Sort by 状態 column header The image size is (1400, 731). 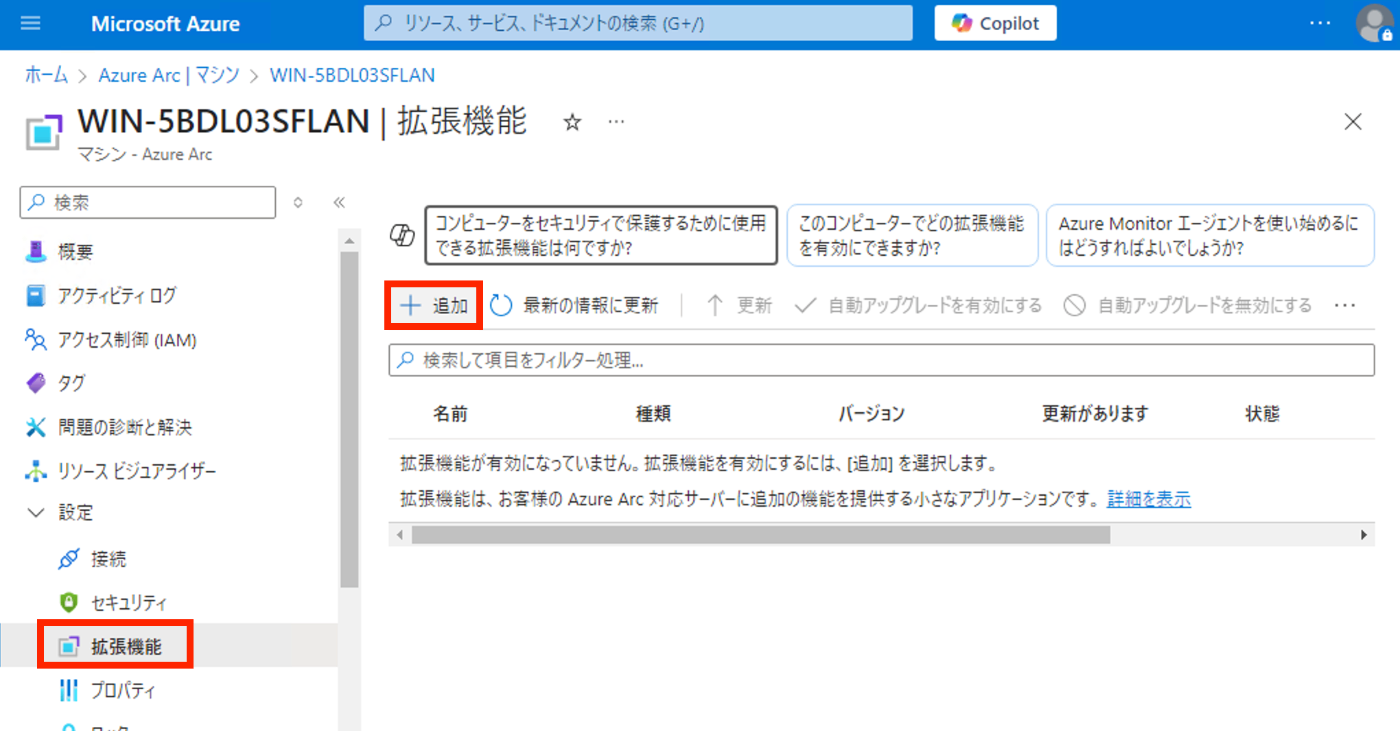tap(1262, 414)
